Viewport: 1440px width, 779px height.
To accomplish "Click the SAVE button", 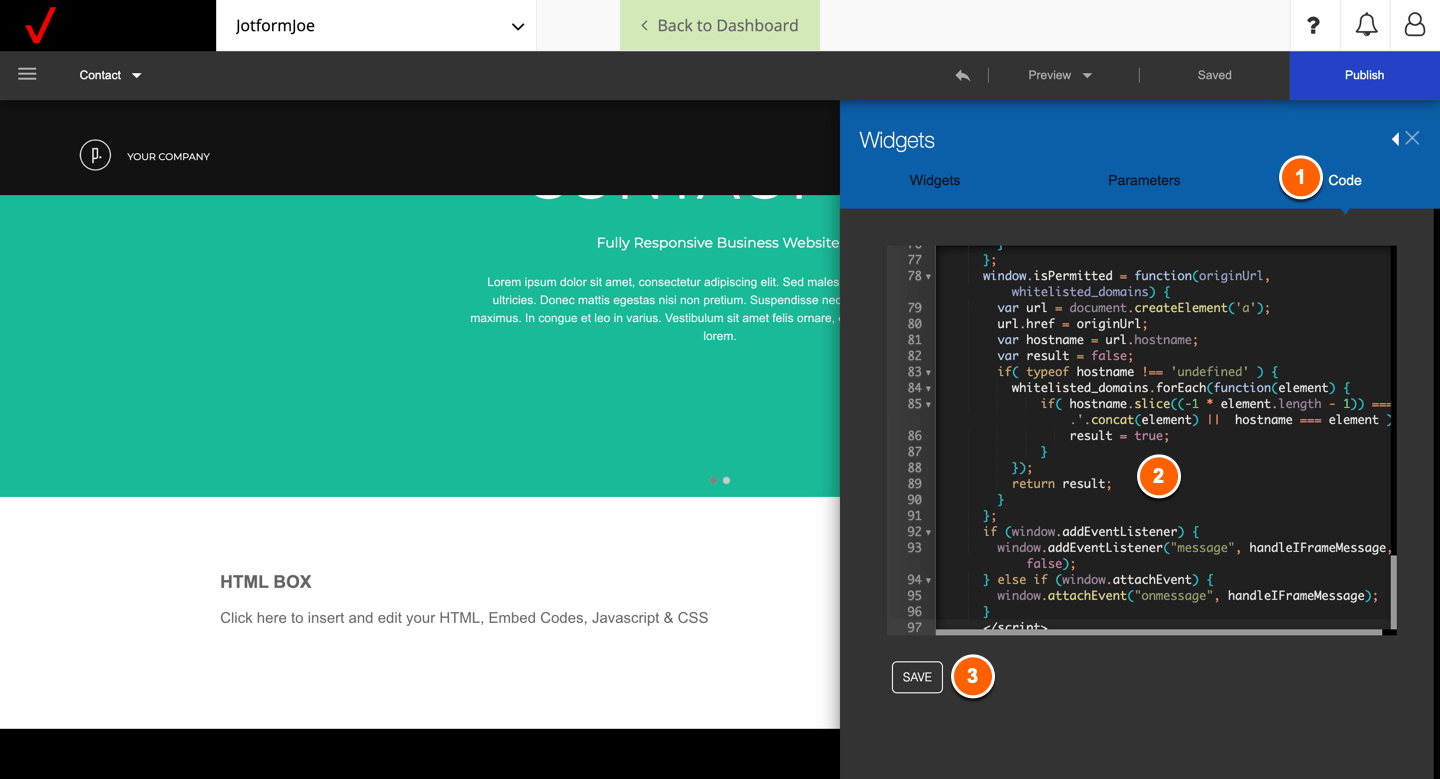I will 917,677.
